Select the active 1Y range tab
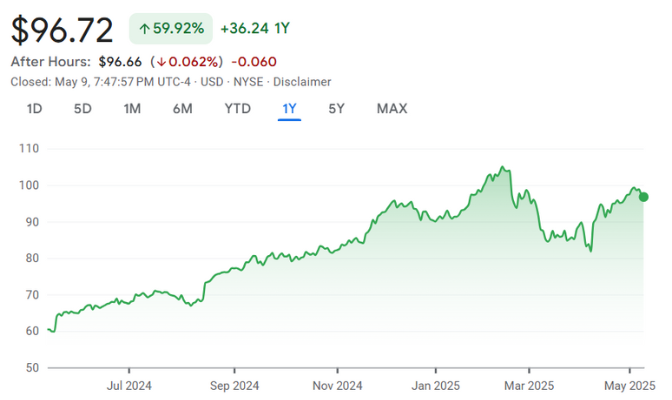 point(289,108)
